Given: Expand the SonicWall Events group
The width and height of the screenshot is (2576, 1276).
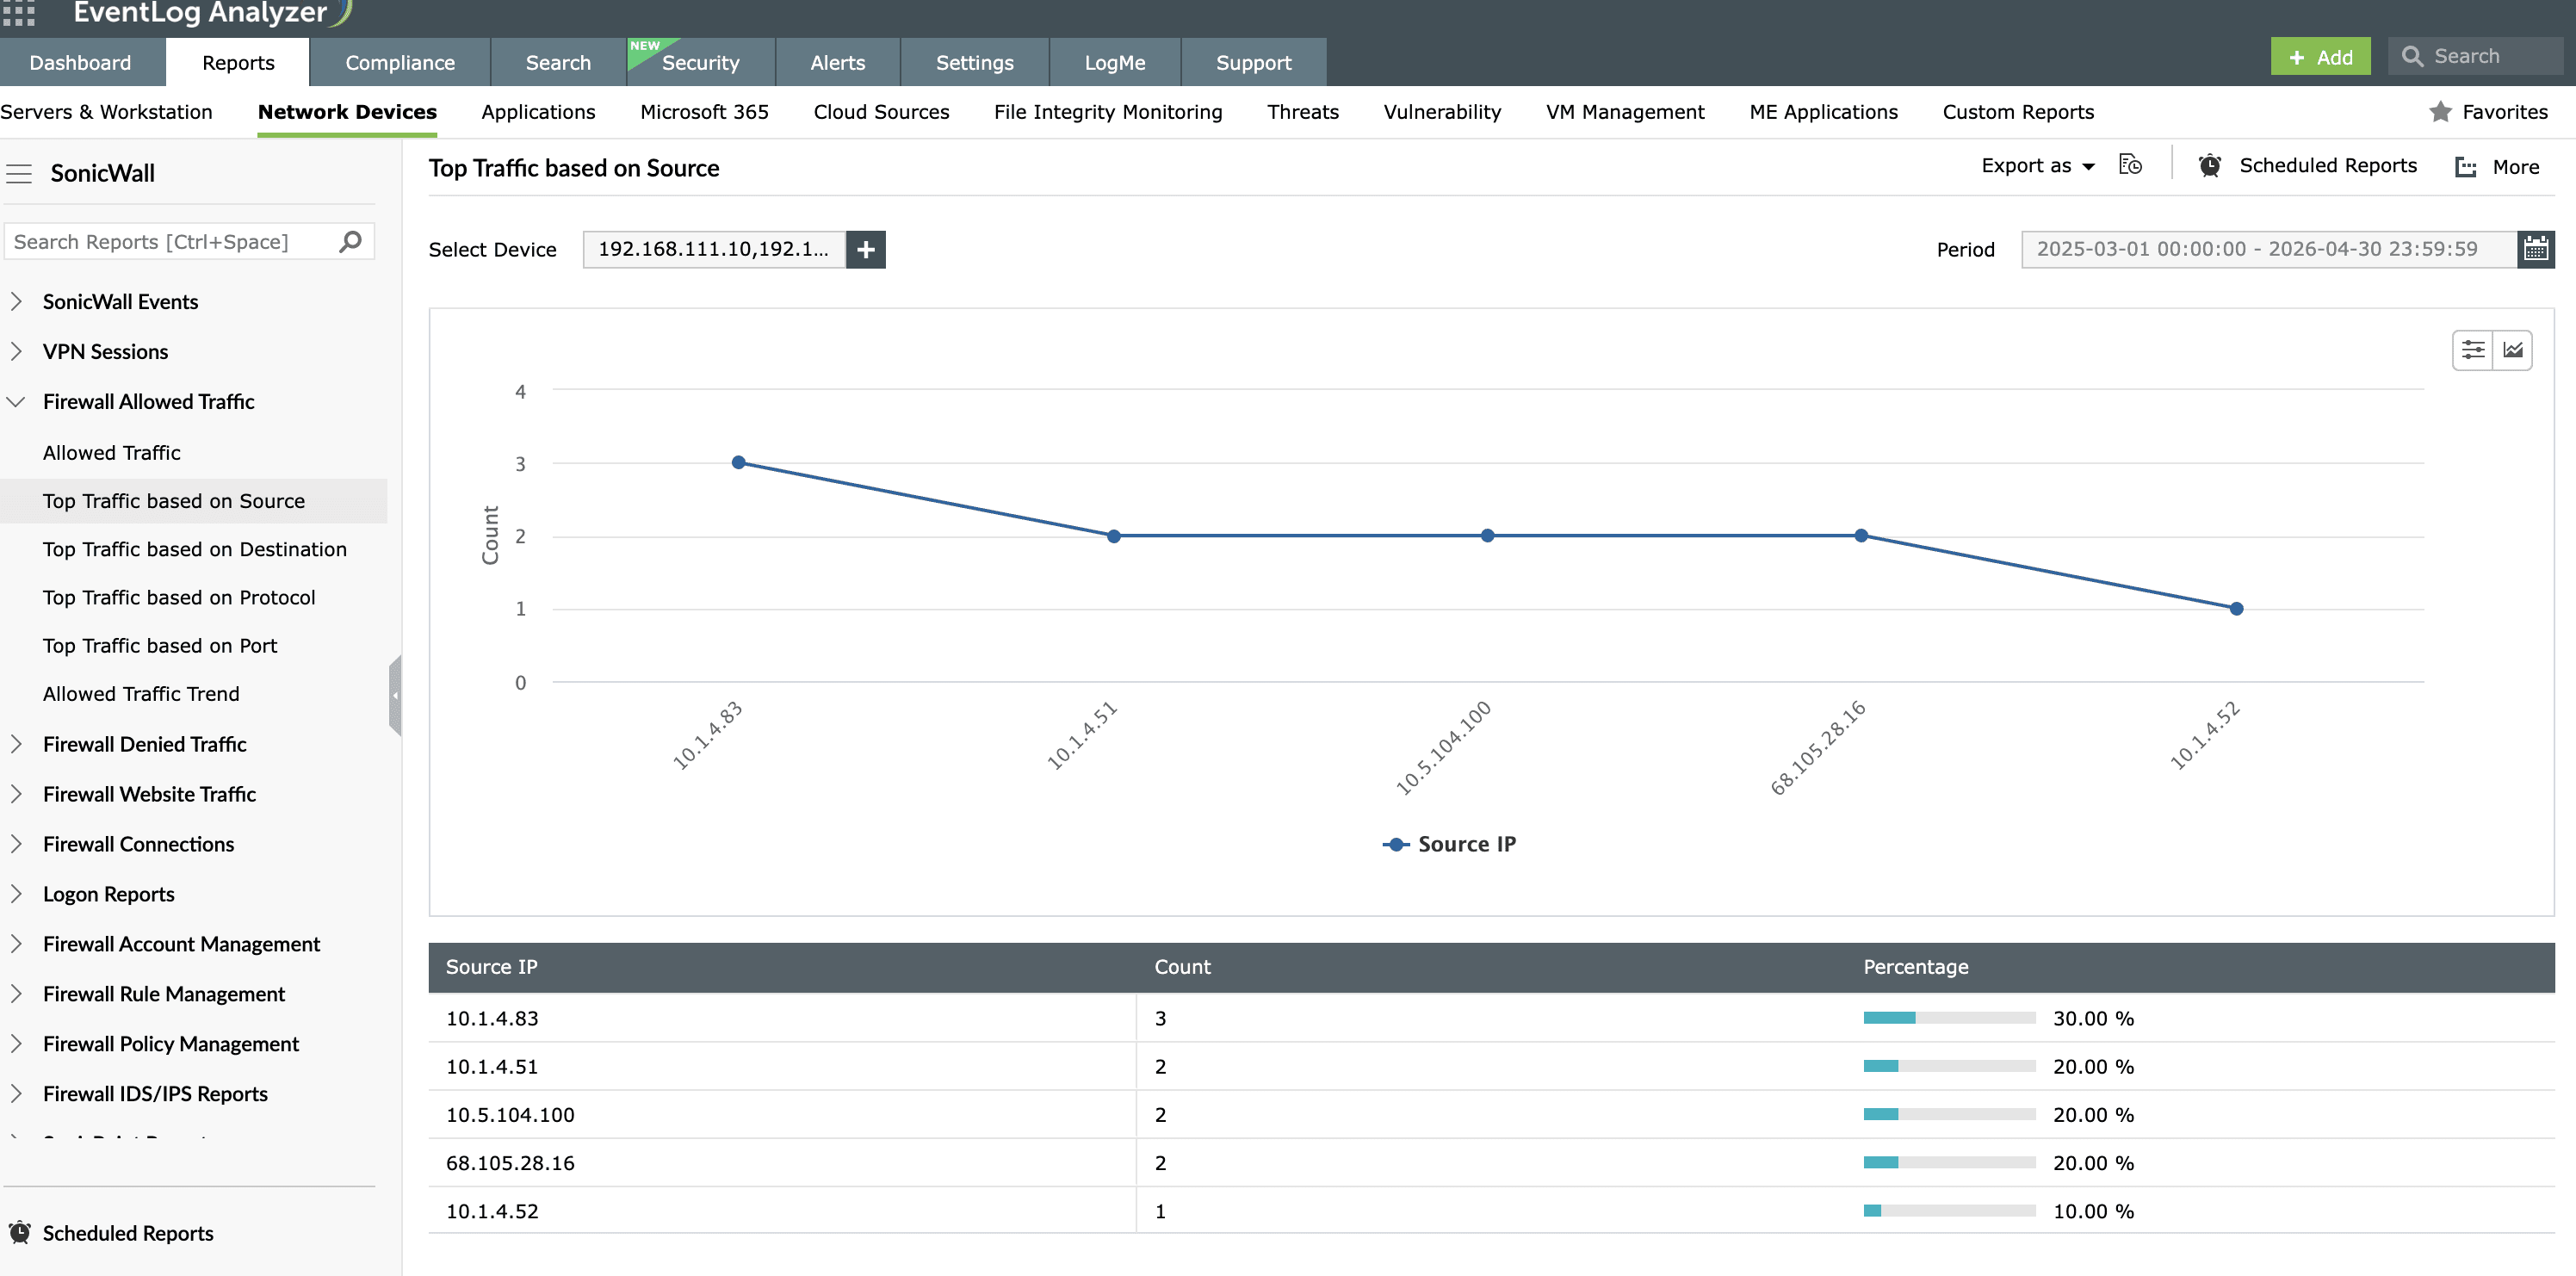Looking at the screenshot, I should tap(16, 301).
